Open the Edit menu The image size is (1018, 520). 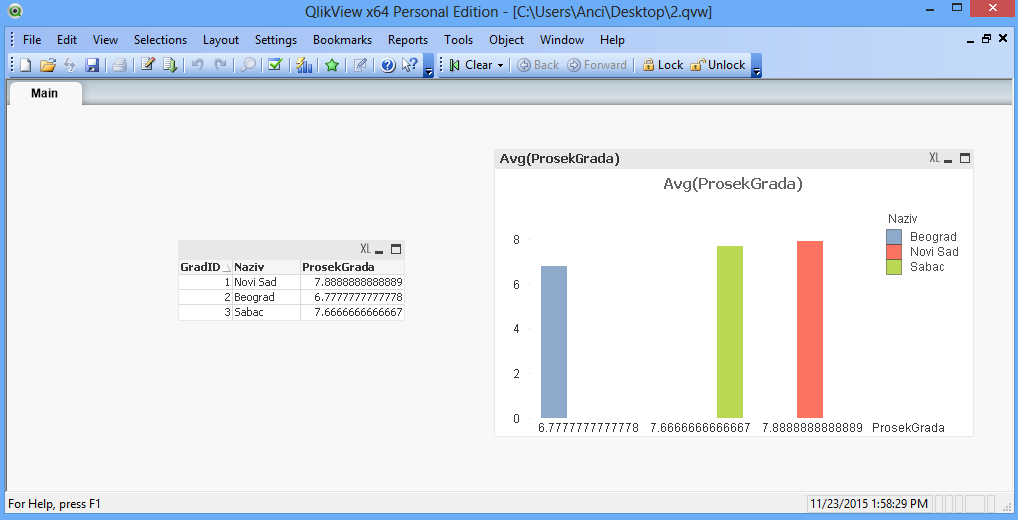coord(67,40)
